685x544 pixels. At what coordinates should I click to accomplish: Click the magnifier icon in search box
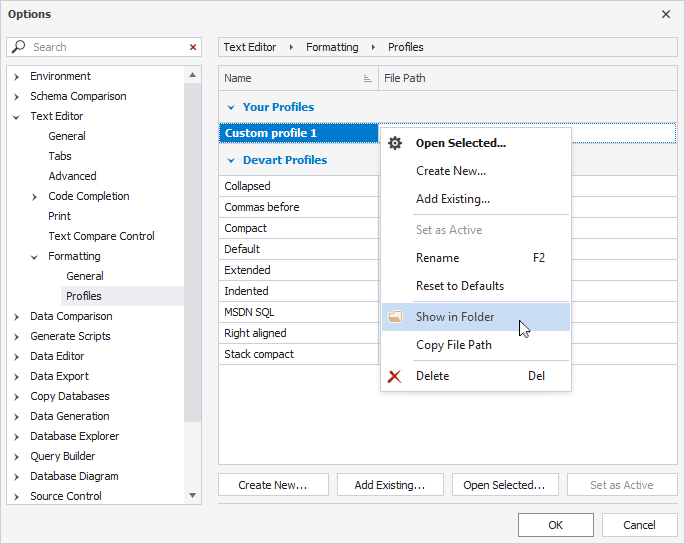point(19,47)
